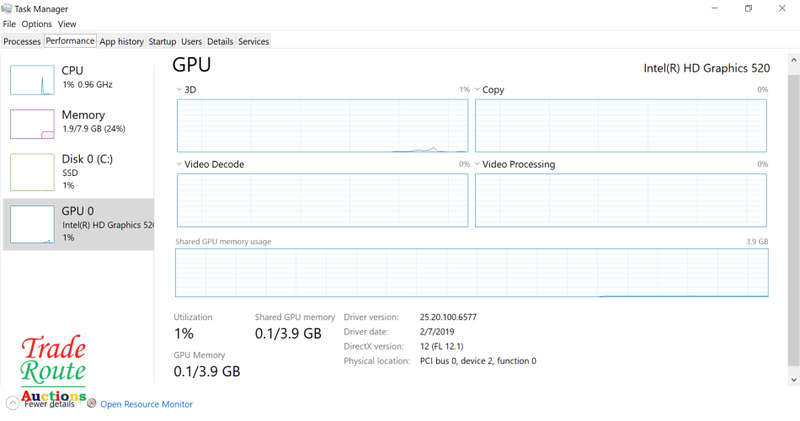Go to the Services tab
Image resolution: width=800 pixels, height=421 pixels.
254,41
